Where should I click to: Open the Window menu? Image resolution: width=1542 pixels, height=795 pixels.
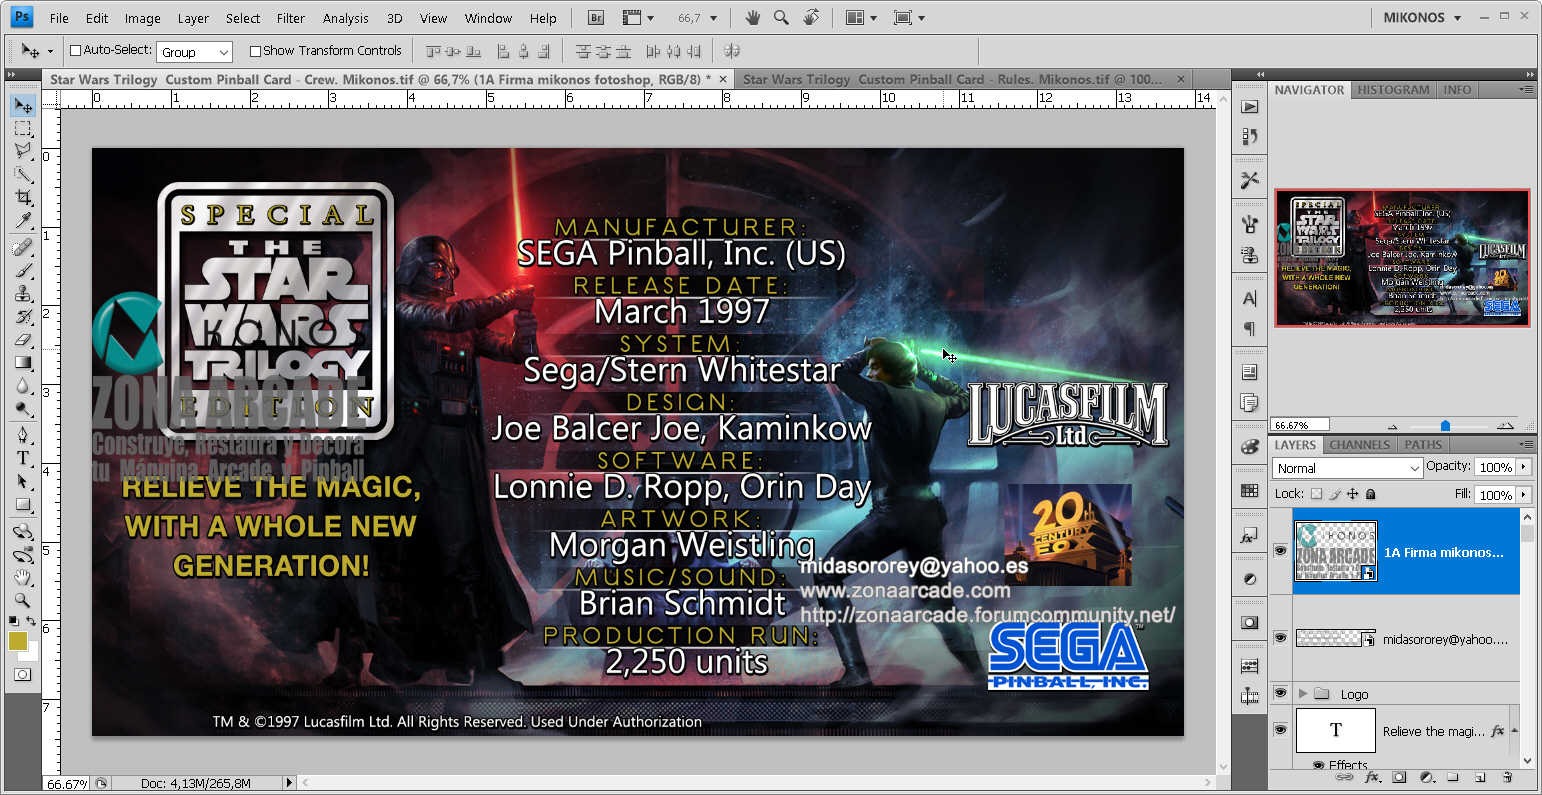click(488, 18)
